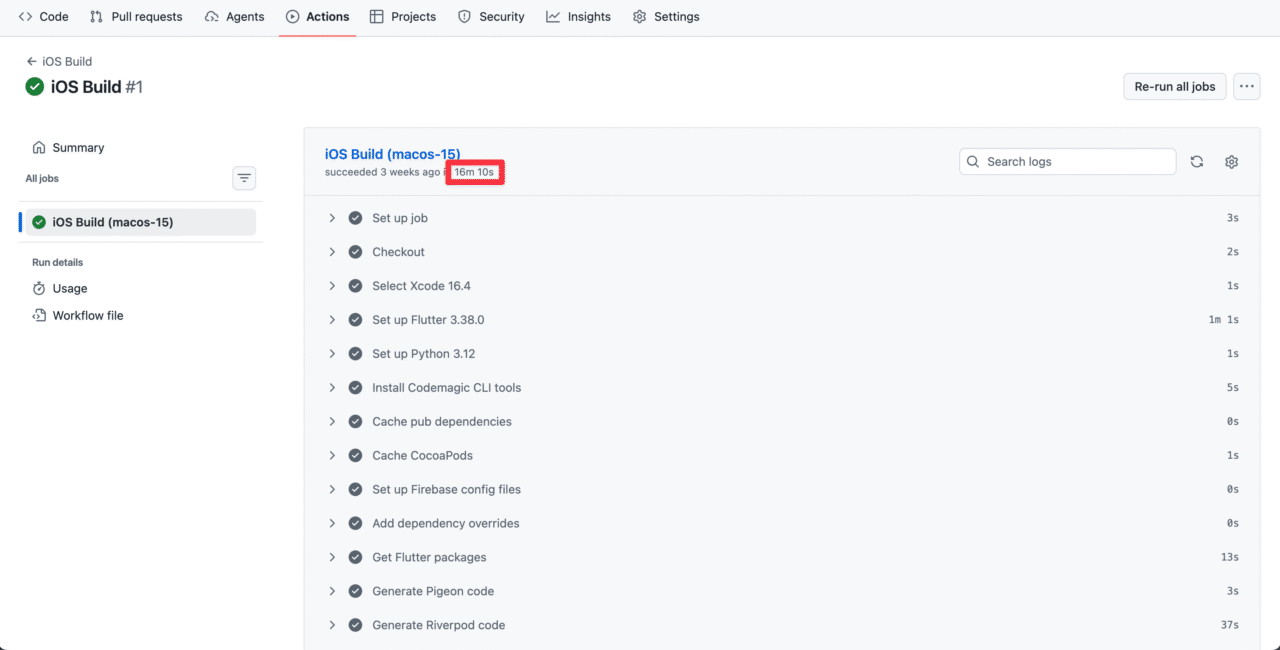The image size is (1280, 650).
Task: Click the refresh logs icon
Action: [x=1197, y=162]
